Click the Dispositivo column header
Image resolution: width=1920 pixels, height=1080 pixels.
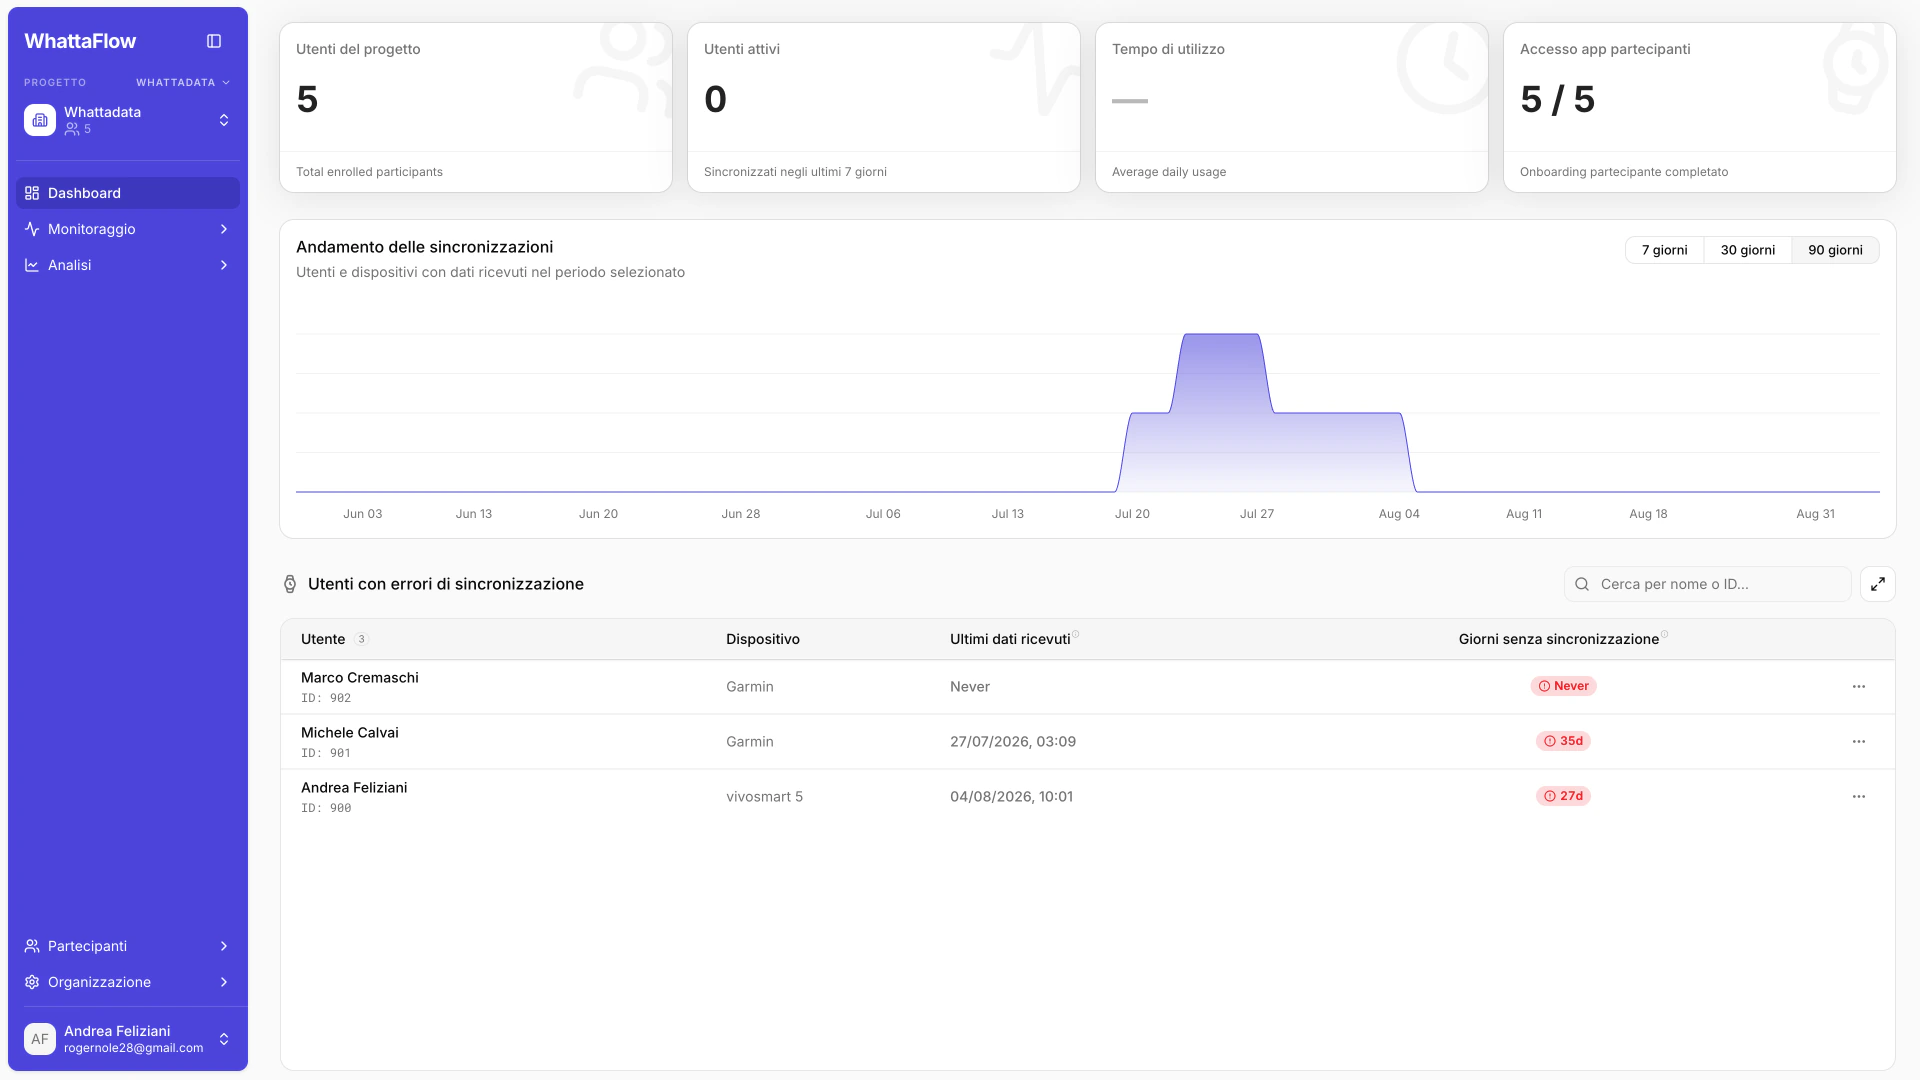coord(763,639)
